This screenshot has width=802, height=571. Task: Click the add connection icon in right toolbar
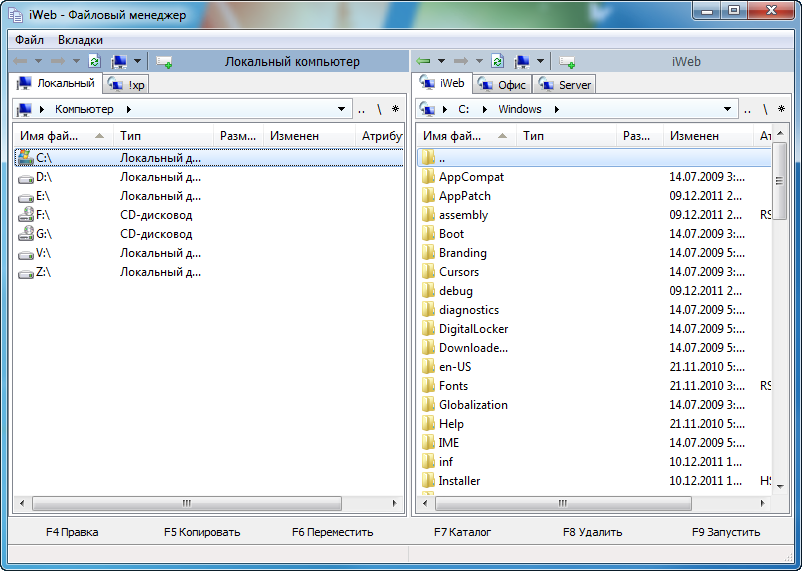pyautogui.click(x=567, y=62)
